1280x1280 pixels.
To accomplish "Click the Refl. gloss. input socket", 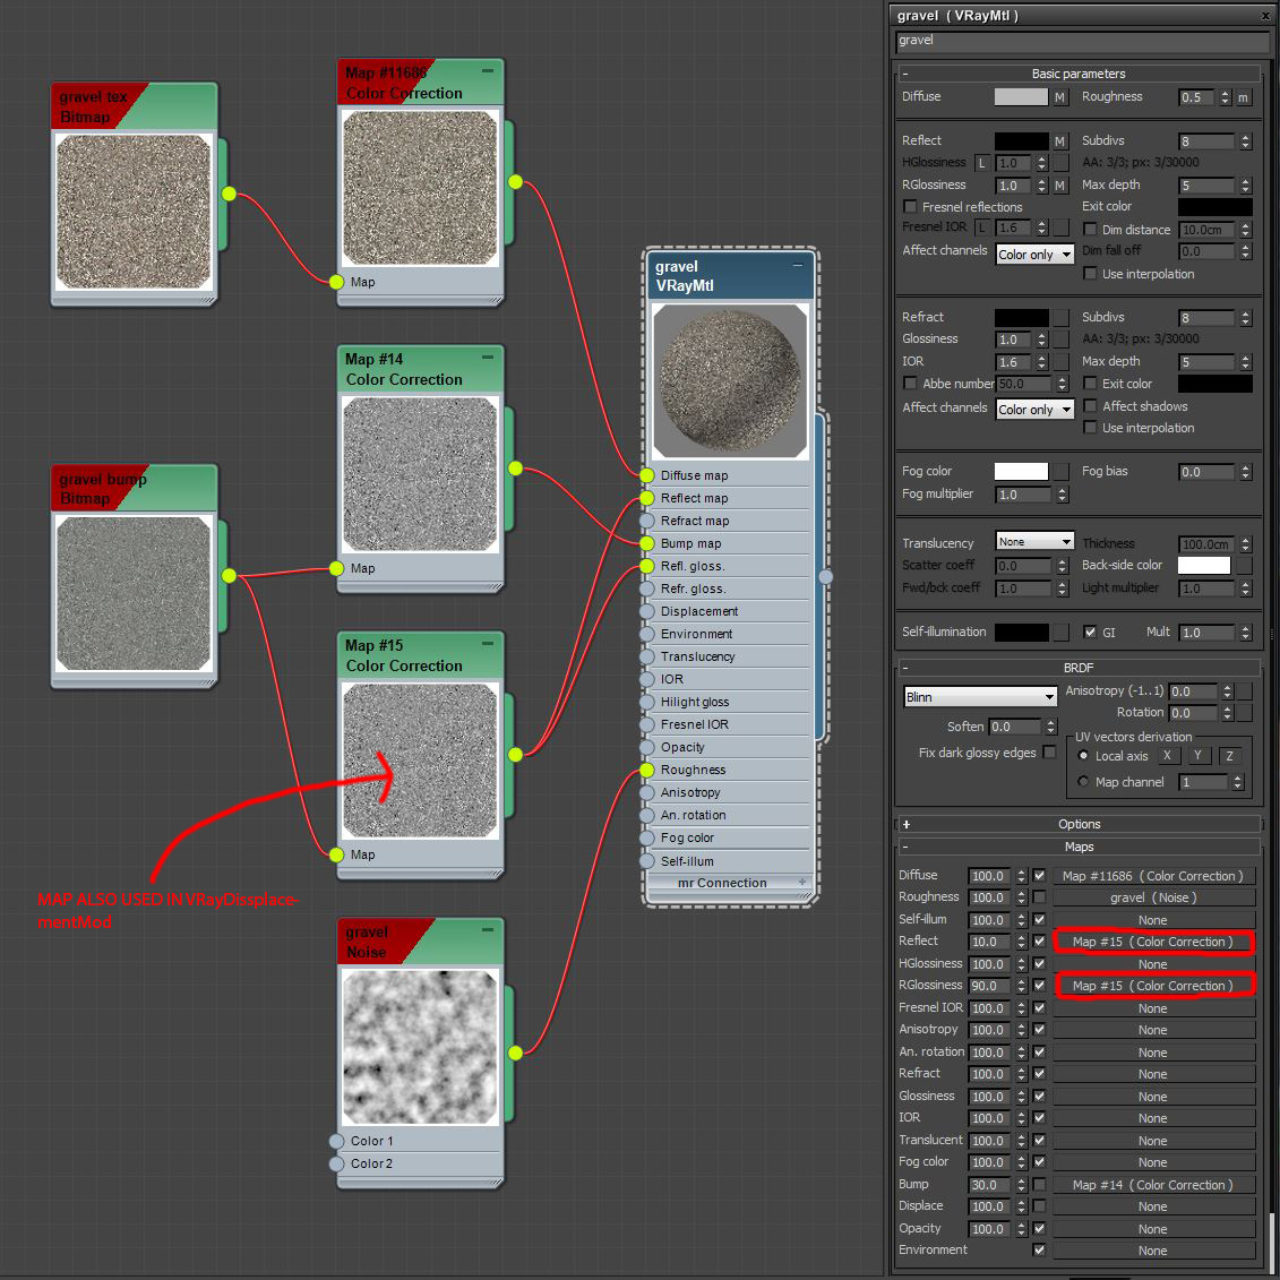I will 647,566.
